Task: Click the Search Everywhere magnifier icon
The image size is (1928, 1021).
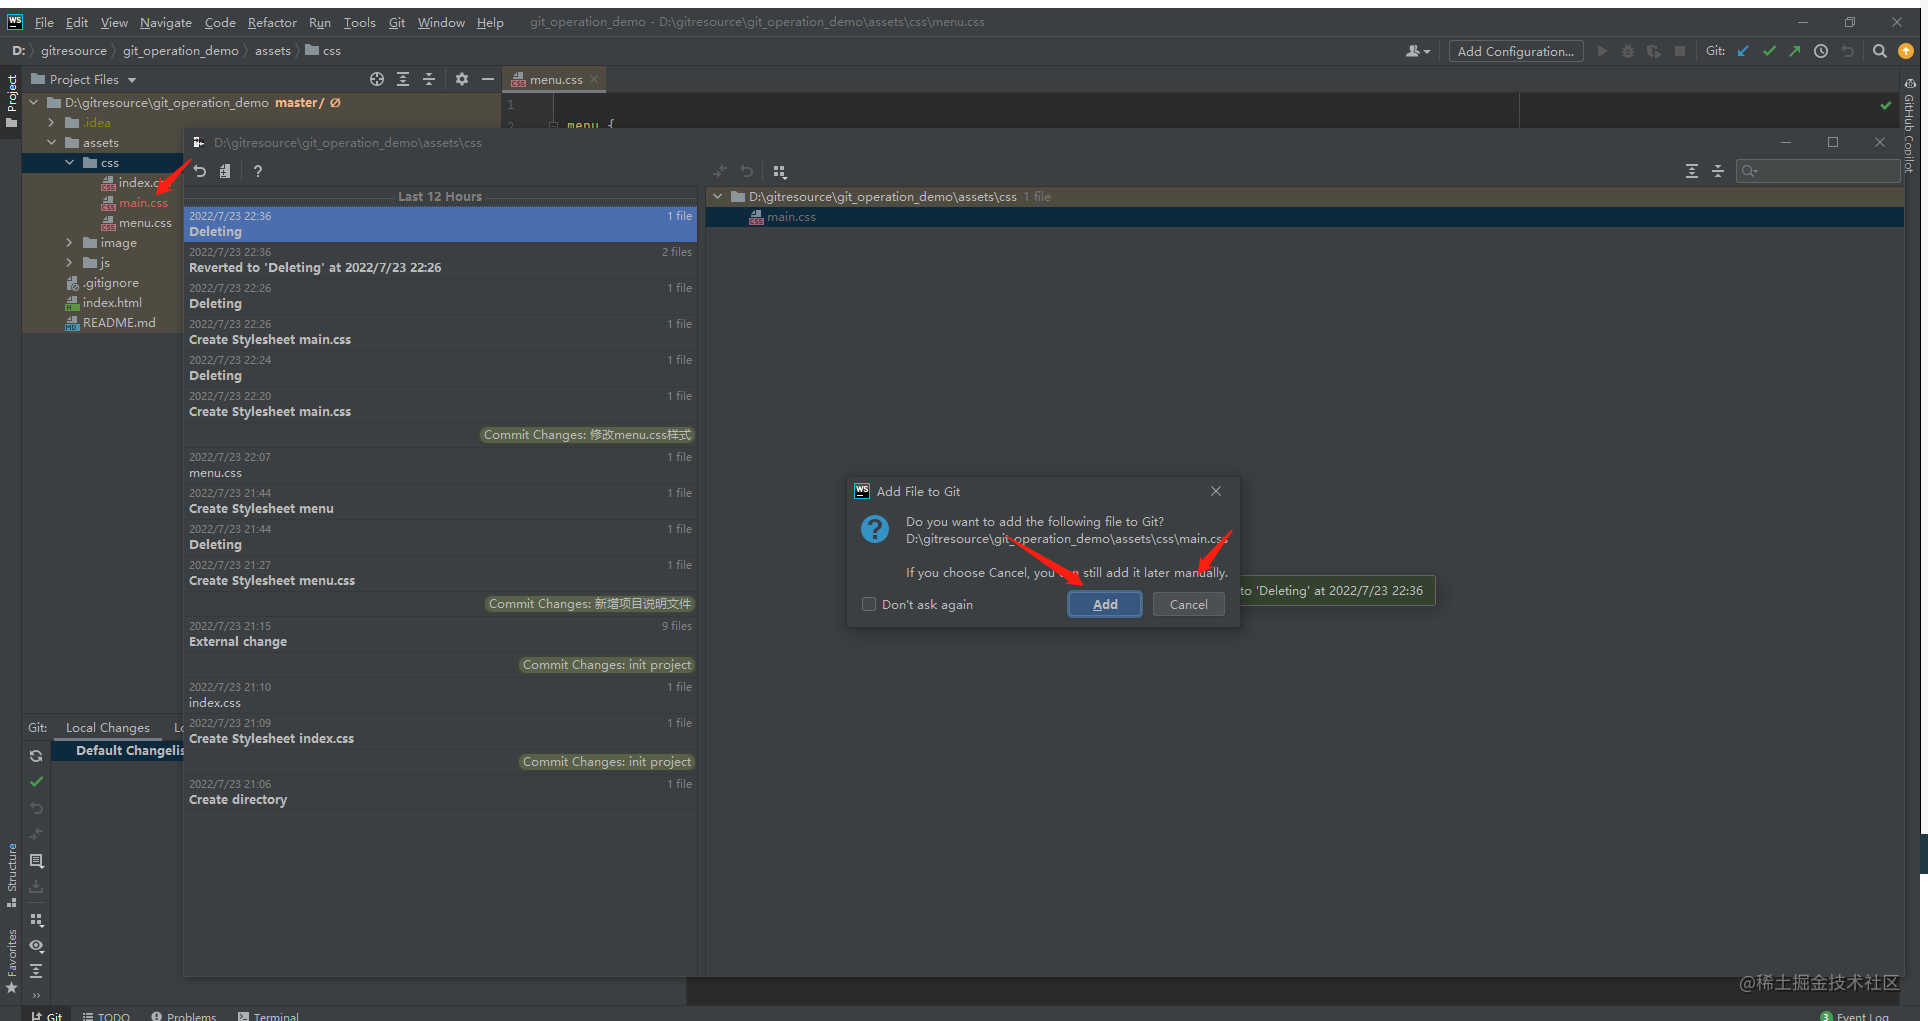Action: click(x=1880, y=51)
